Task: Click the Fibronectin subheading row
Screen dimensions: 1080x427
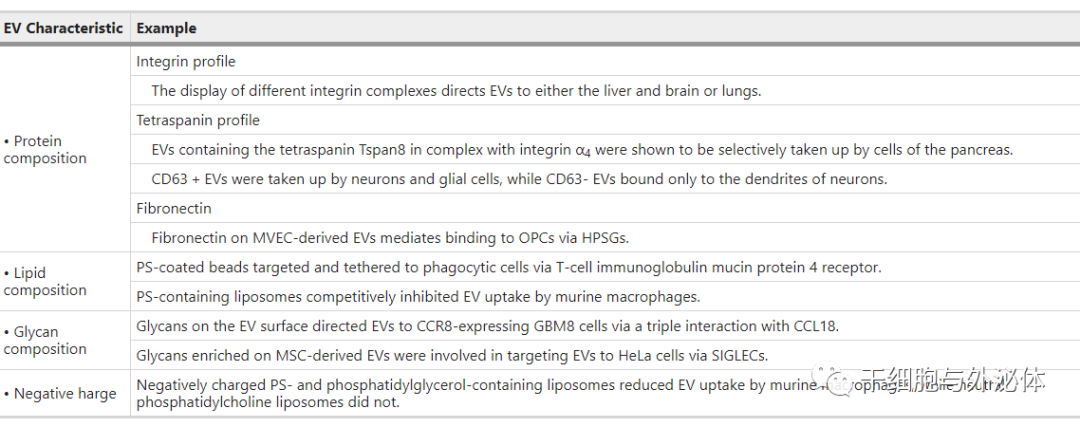Action: [605, 208]
